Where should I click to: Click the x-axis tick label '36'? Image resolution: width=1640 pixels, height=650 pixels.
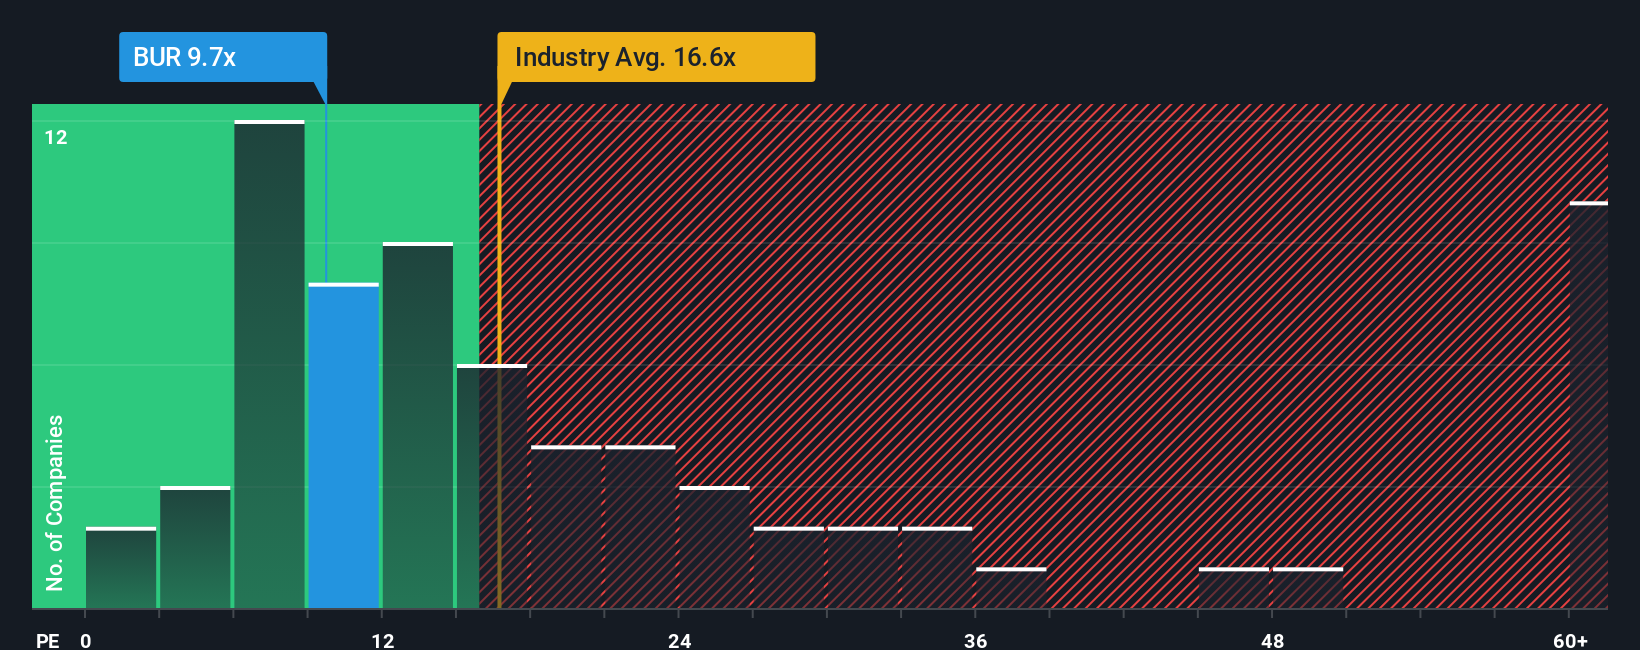click(x=976, y=640)
